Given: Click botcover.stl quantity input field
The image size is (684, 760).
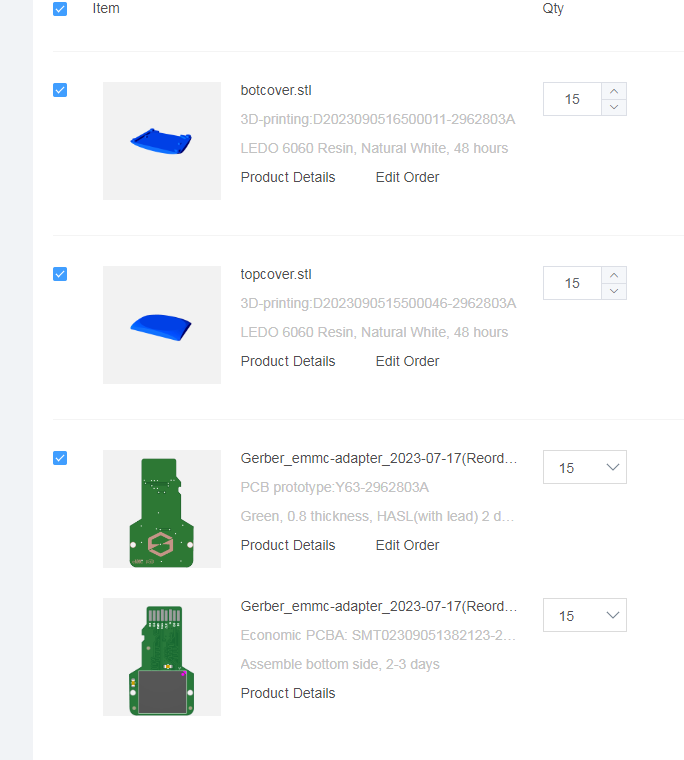Looking at the screenshot, I should tap(573, 99).
